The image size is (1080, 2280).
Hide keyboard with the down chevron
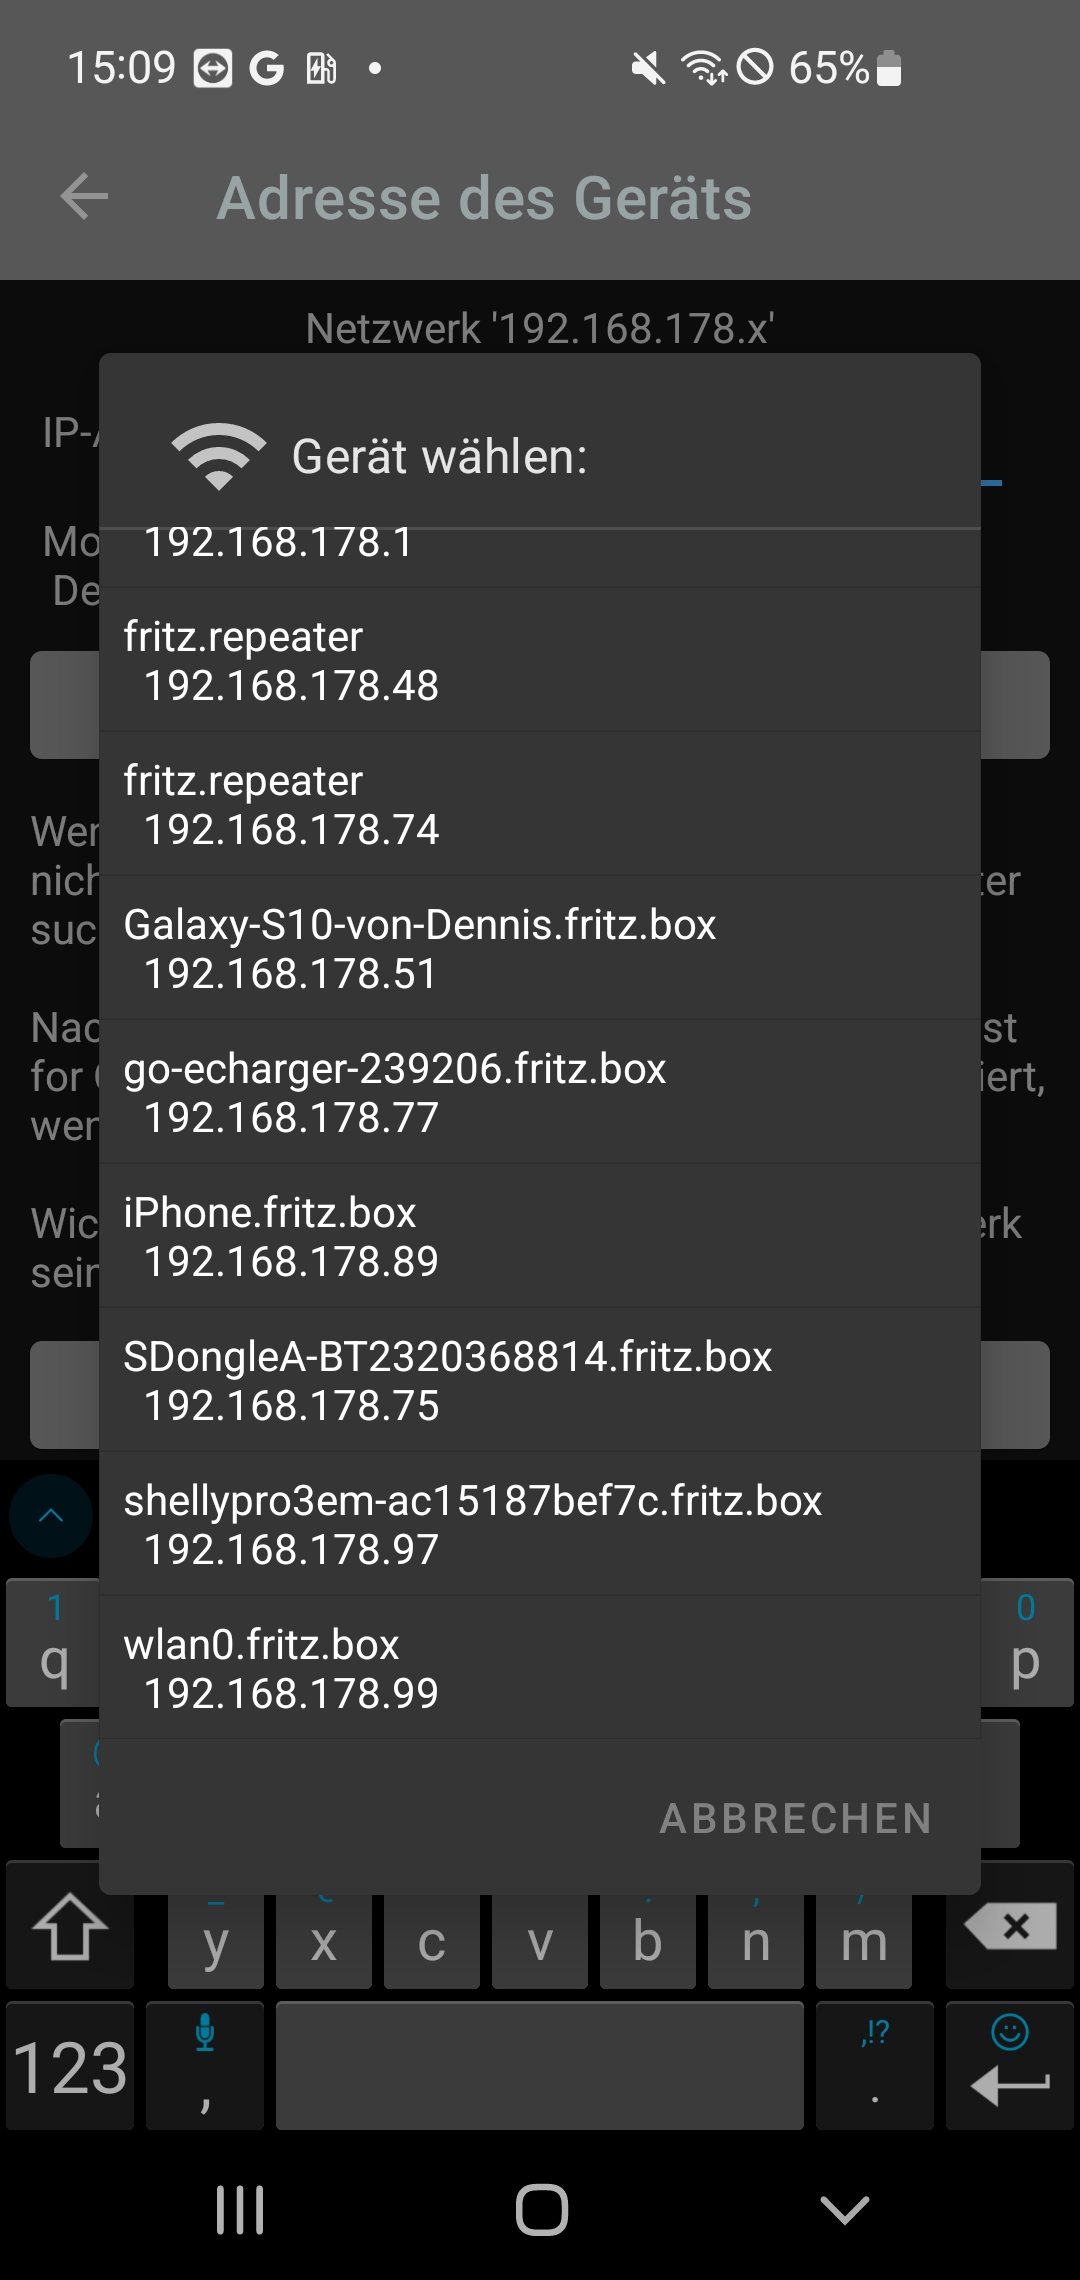point(843,2209)
